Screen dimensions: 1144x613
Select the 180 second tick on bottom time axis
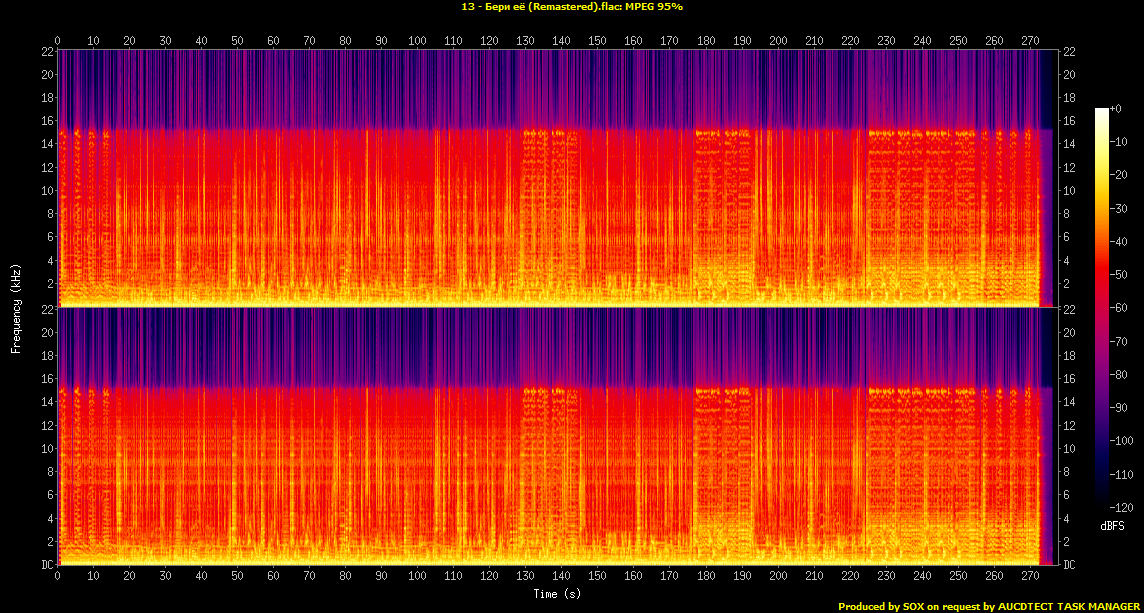point(705,577)
